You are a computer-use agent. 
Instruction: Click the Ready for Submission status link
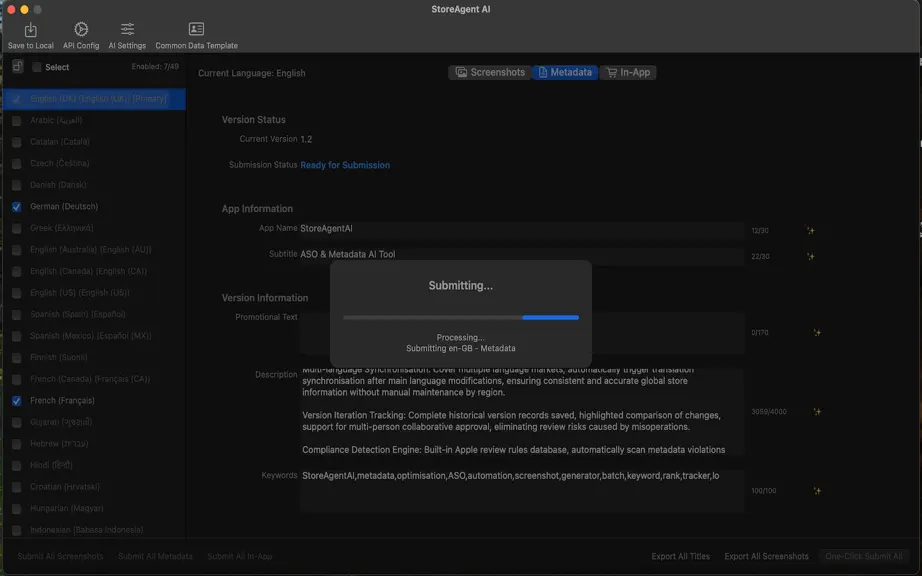click(x=345, y=165)
